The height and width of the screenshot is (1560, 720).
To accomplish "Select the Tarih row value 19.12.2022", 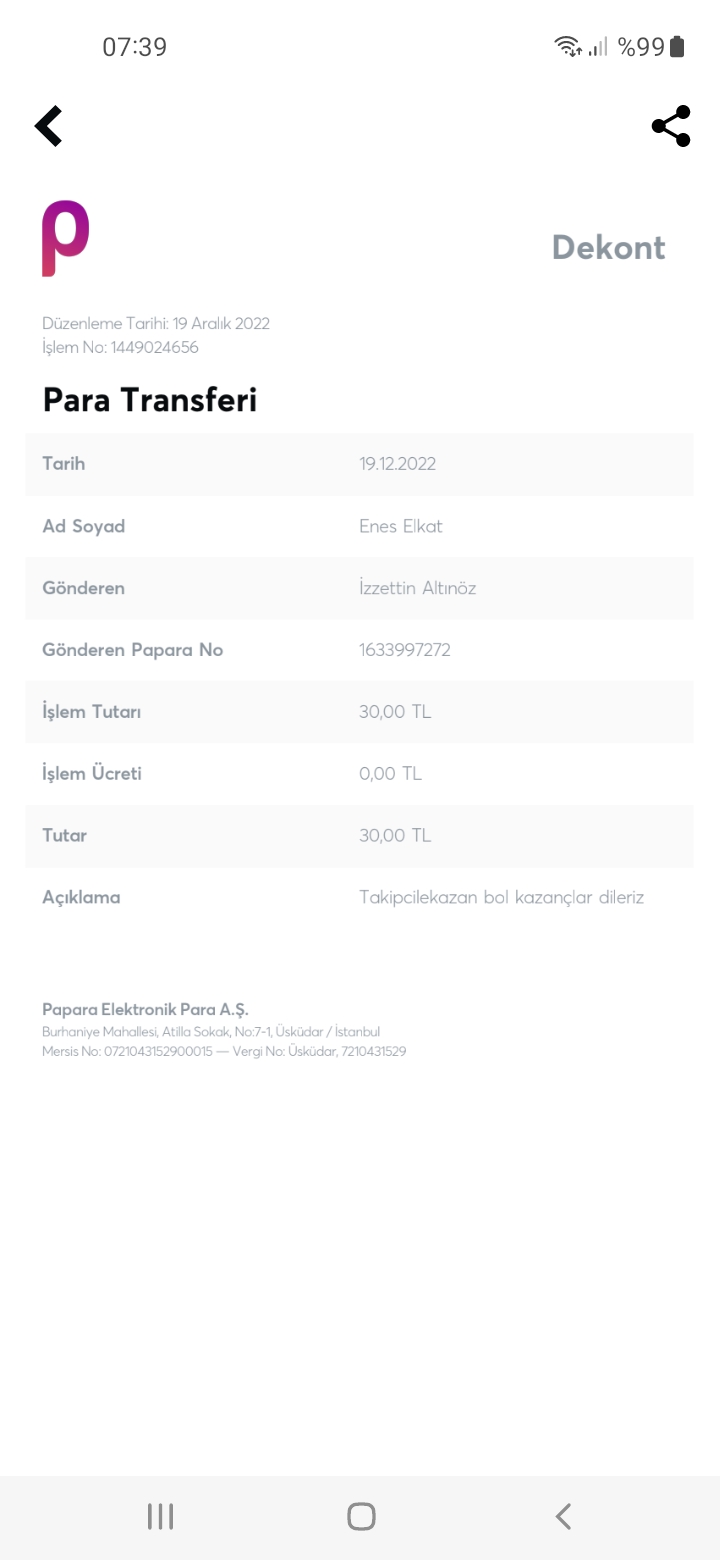I will tap(397, 464).
